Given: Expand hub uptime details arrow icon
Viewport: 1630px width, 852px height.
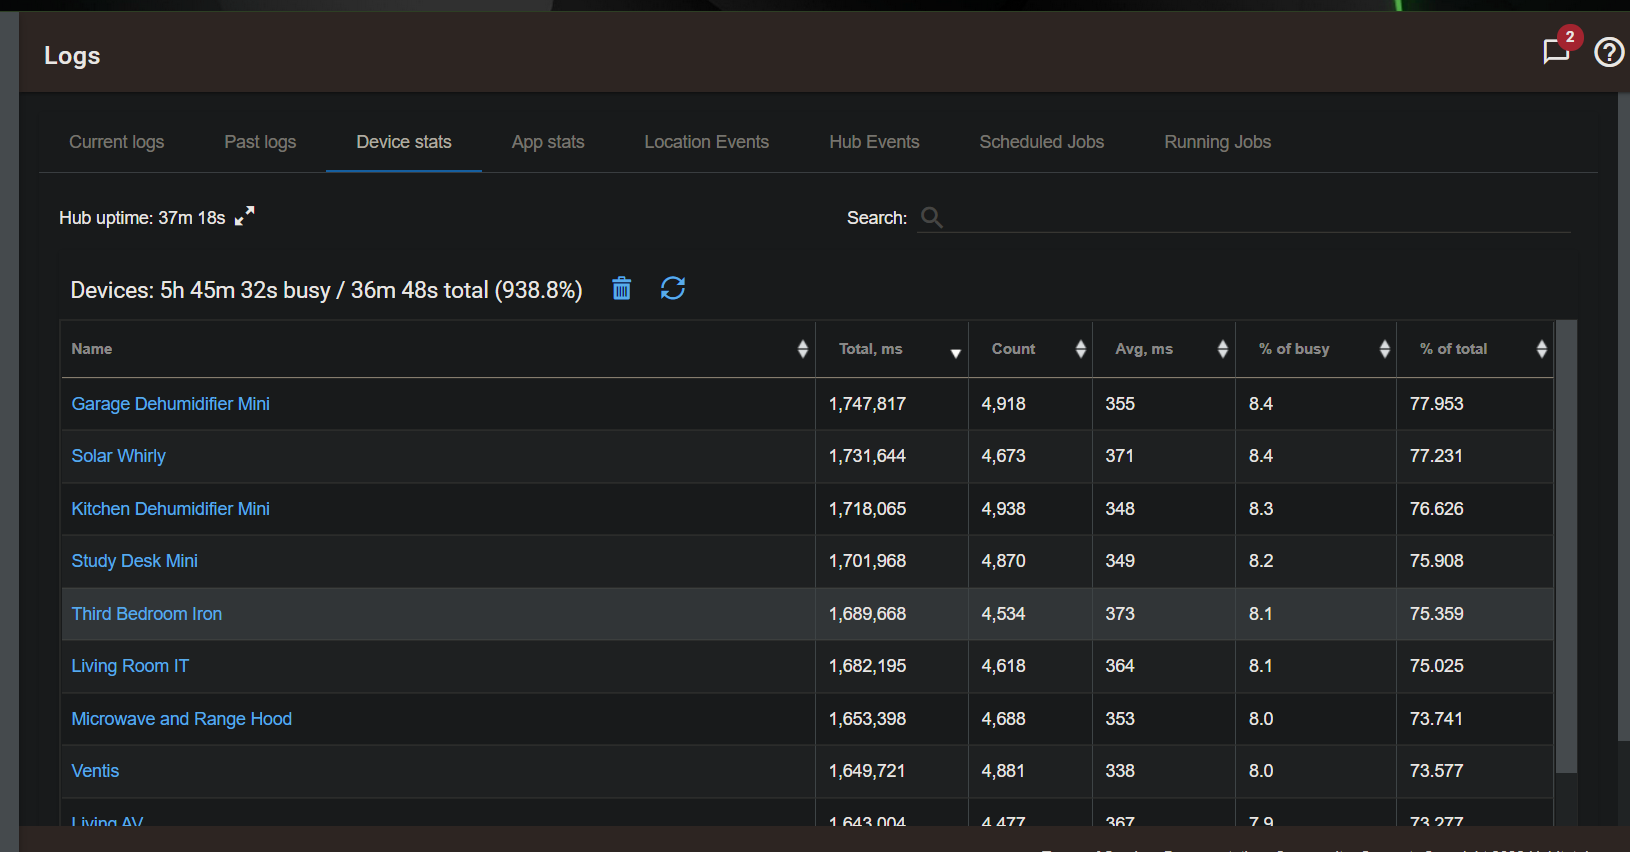Looking at the screenshot, I should [x=245, y=216].
